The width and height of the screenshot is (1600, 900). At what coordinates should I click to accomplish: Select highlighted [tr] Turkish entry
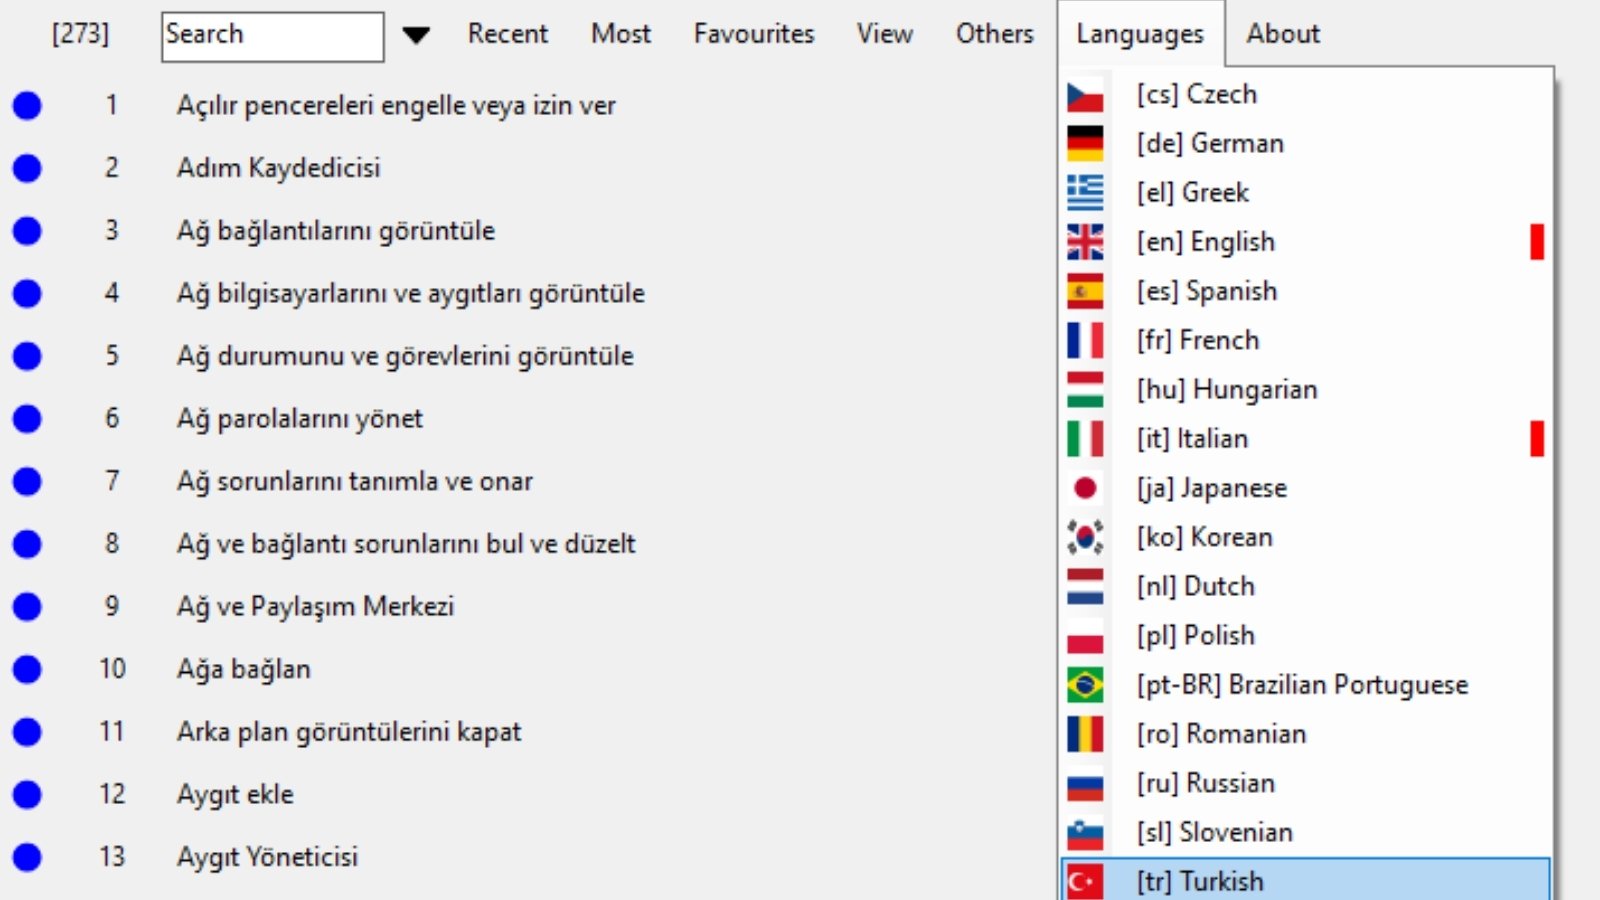1305,880
